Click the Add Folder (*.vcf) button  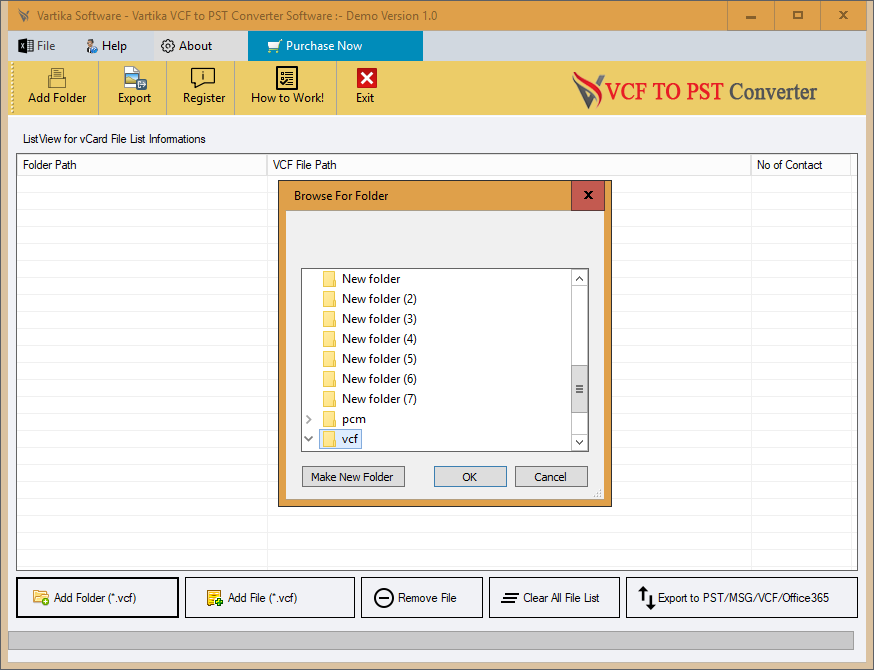pyautogui.click(x=98, y=598)
